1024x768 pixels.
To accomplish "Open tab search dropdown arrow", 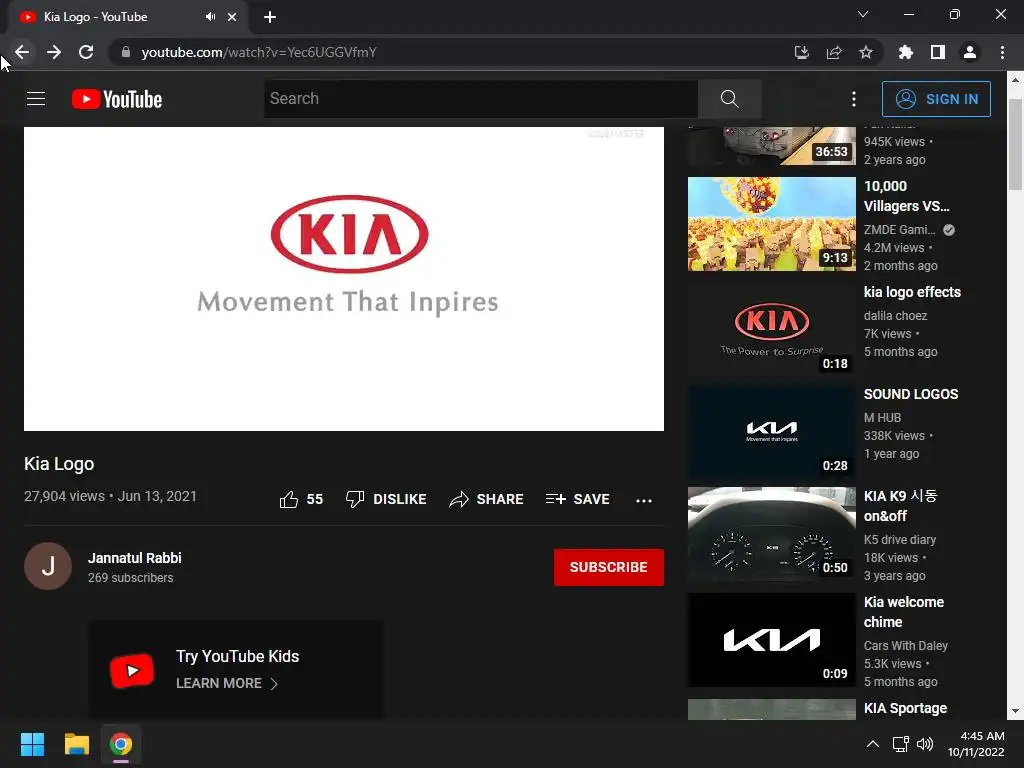I will tap(863, 14).
